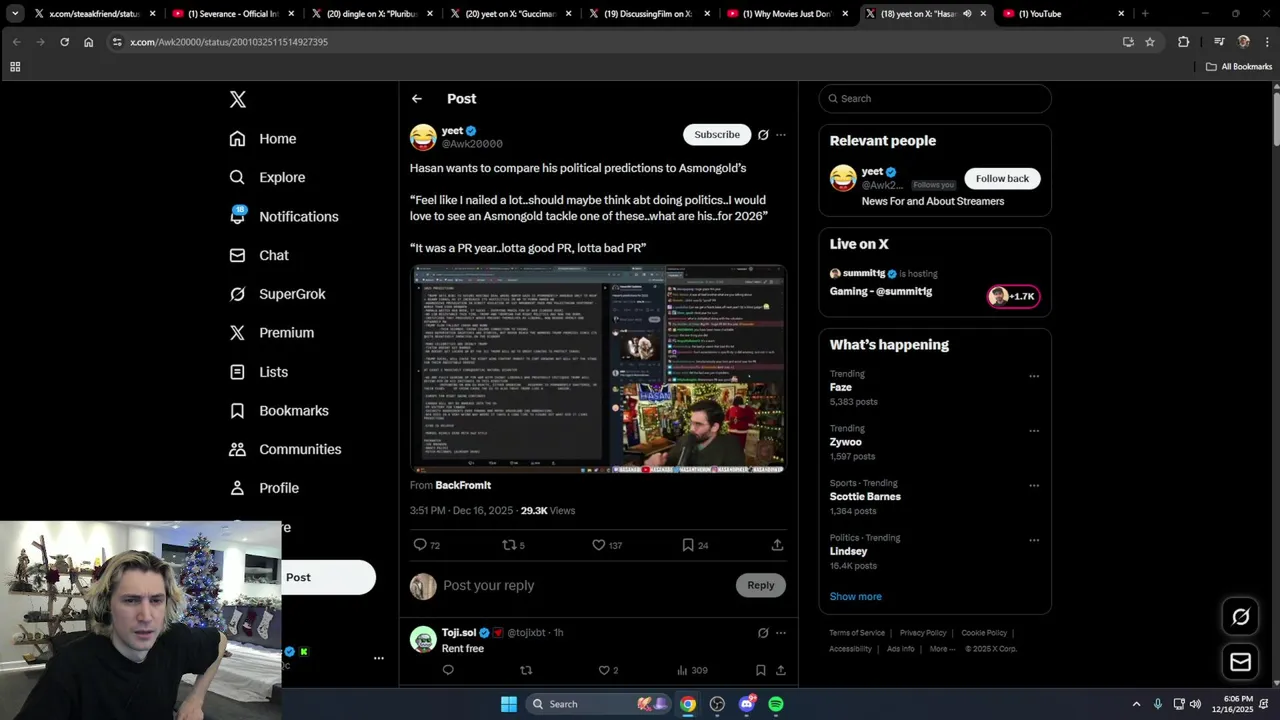Click the back arrow next to Post
Screen dimensions: 1280x720
click(x=417, y=99)
